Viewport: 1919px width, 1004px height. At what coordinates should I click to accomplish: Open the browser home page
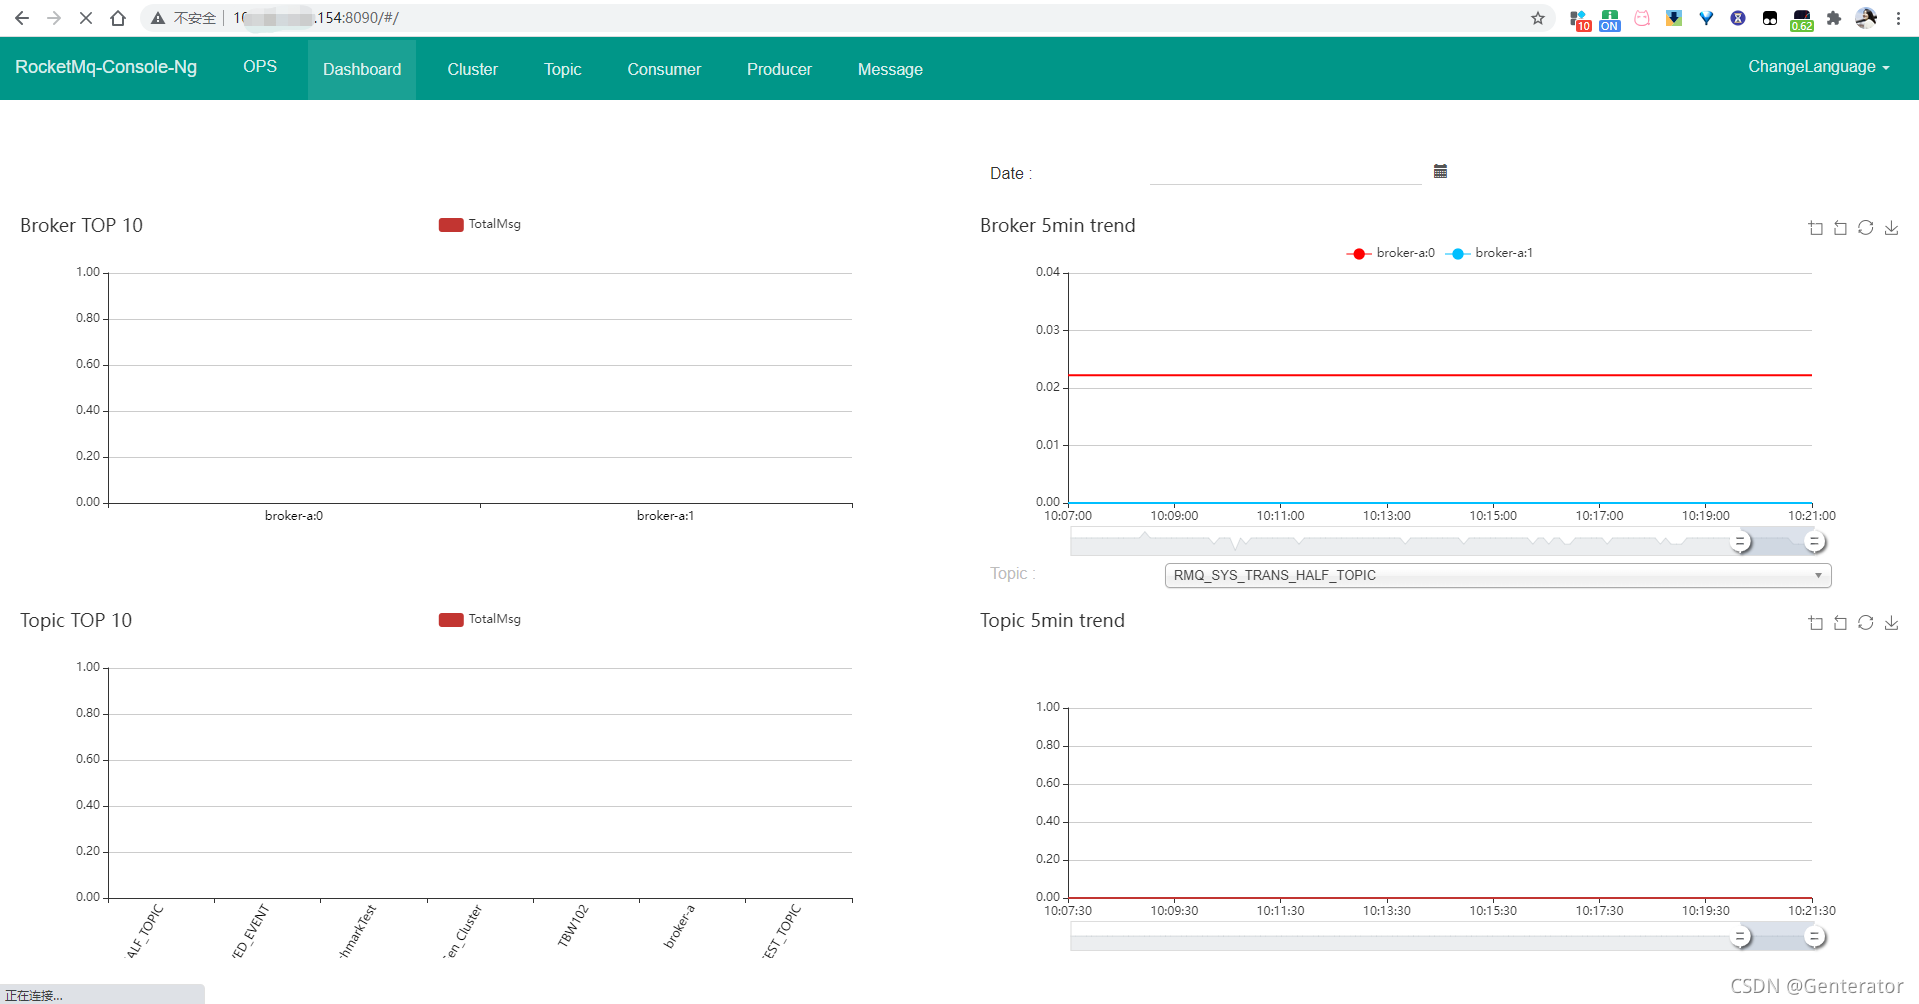click(118, 18)
